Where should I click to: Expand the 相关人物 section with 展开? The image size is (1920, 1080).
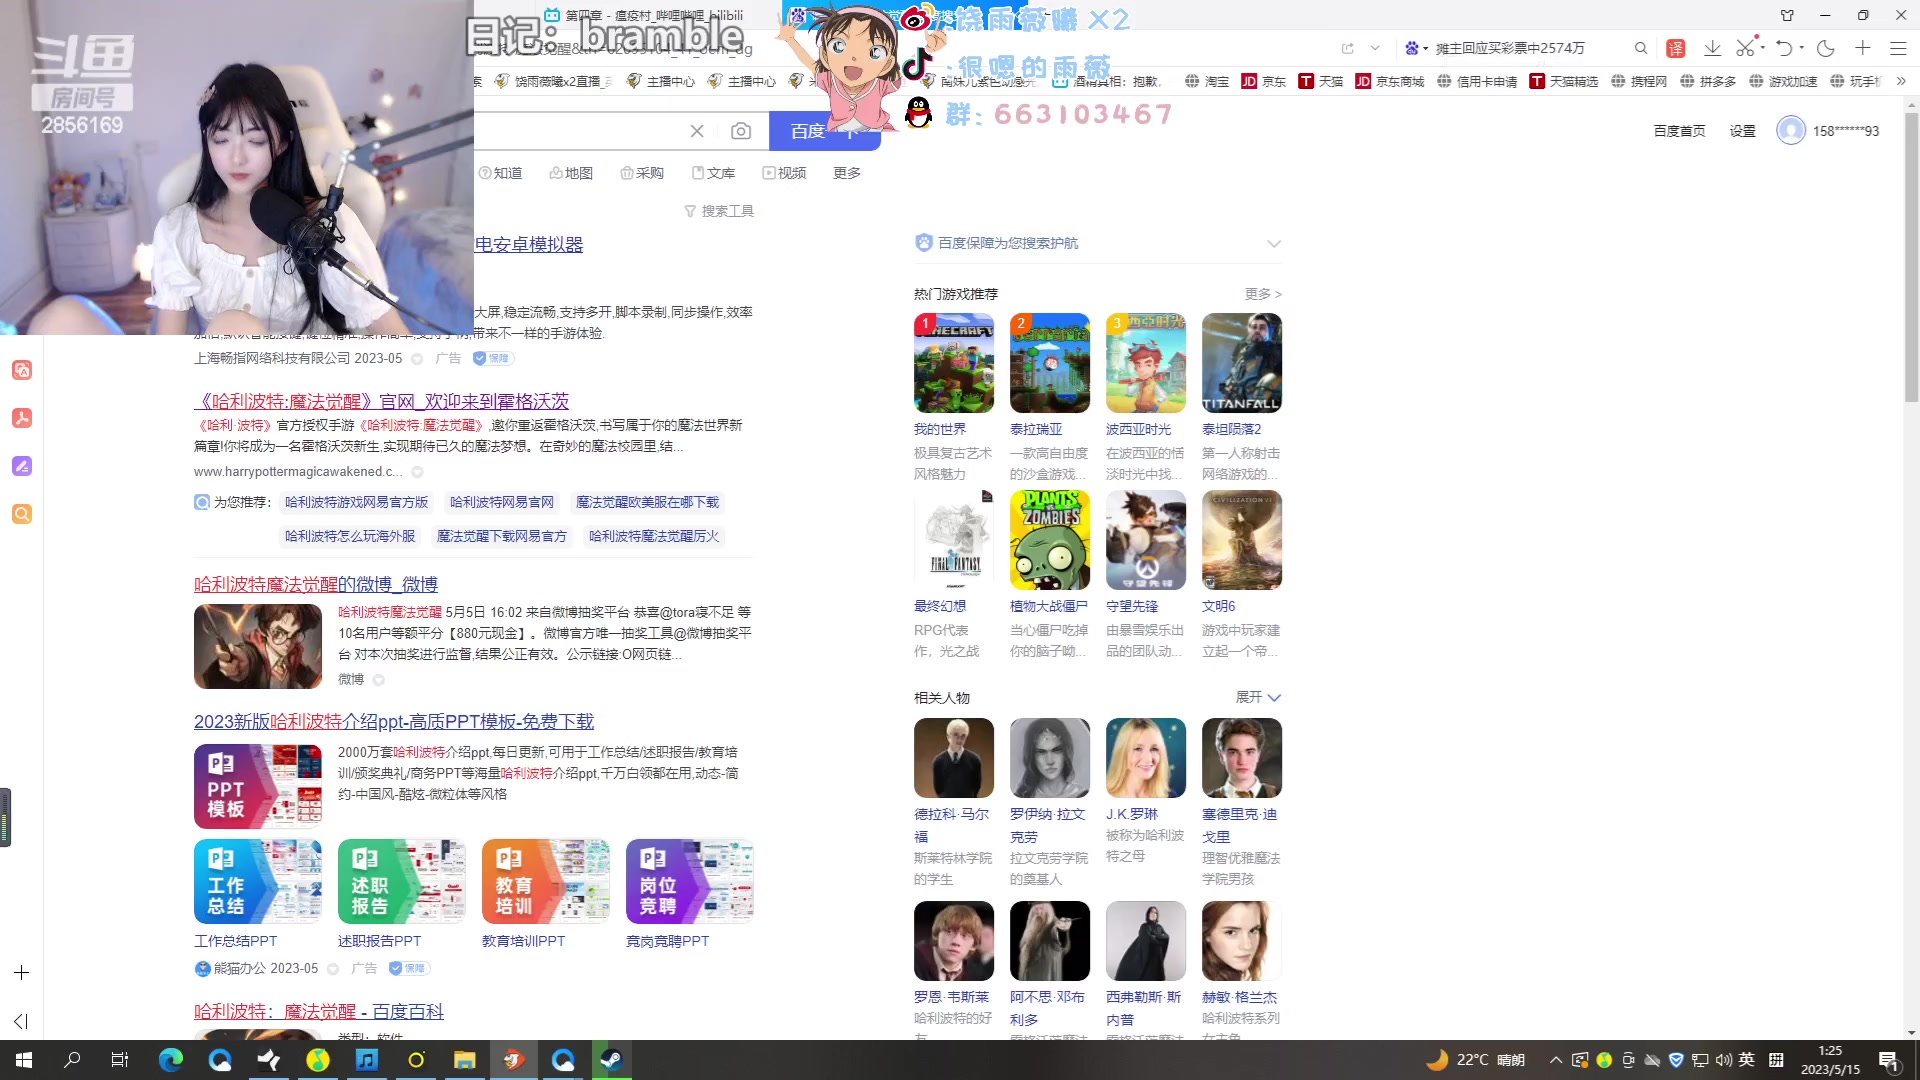[1258, 697]
